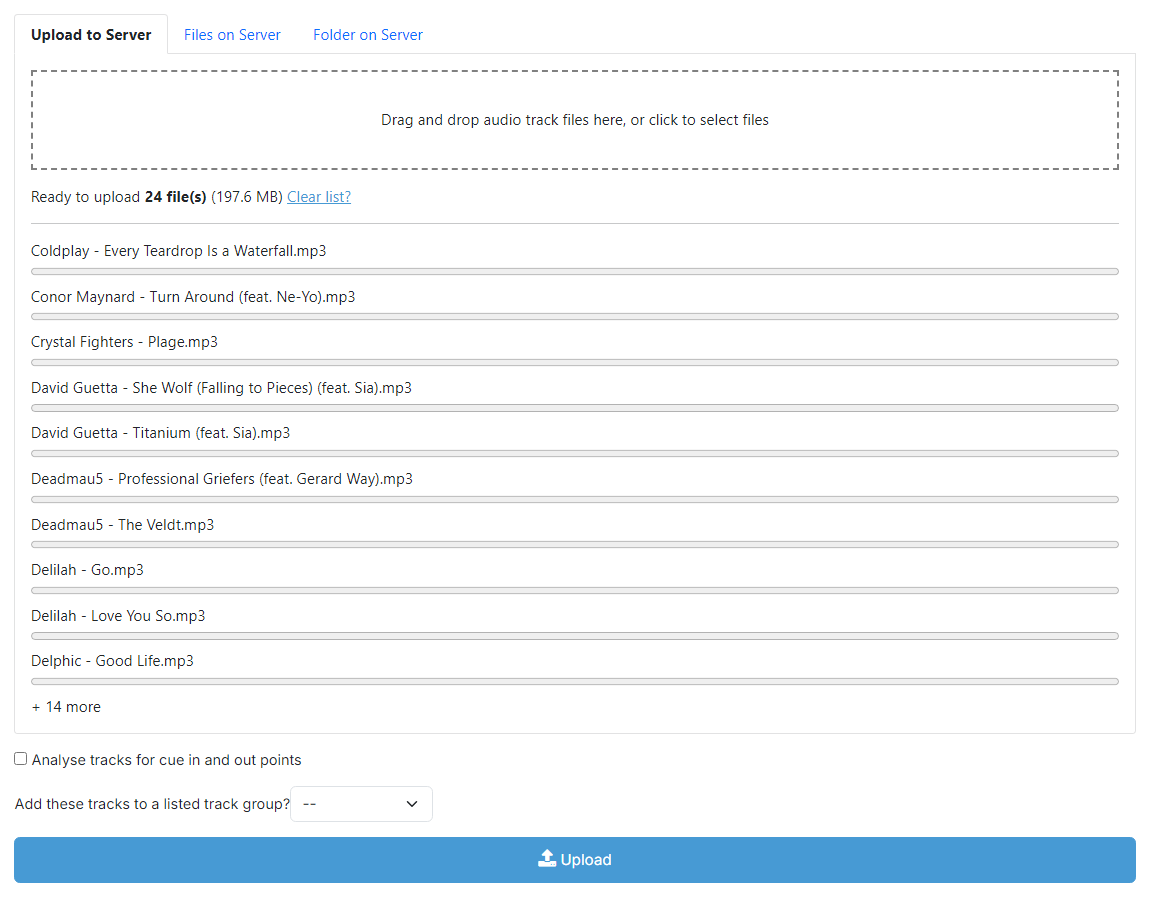Select David Guetta - She Wolf file name

tap(221, 388)
